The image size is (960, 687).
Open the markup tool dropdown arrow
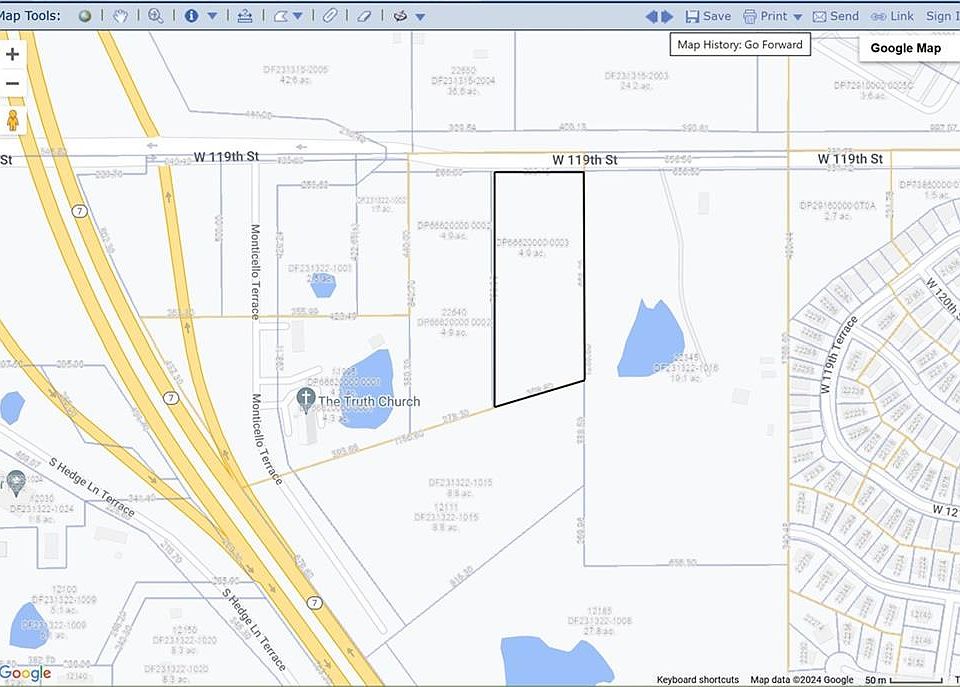(420, 17)
